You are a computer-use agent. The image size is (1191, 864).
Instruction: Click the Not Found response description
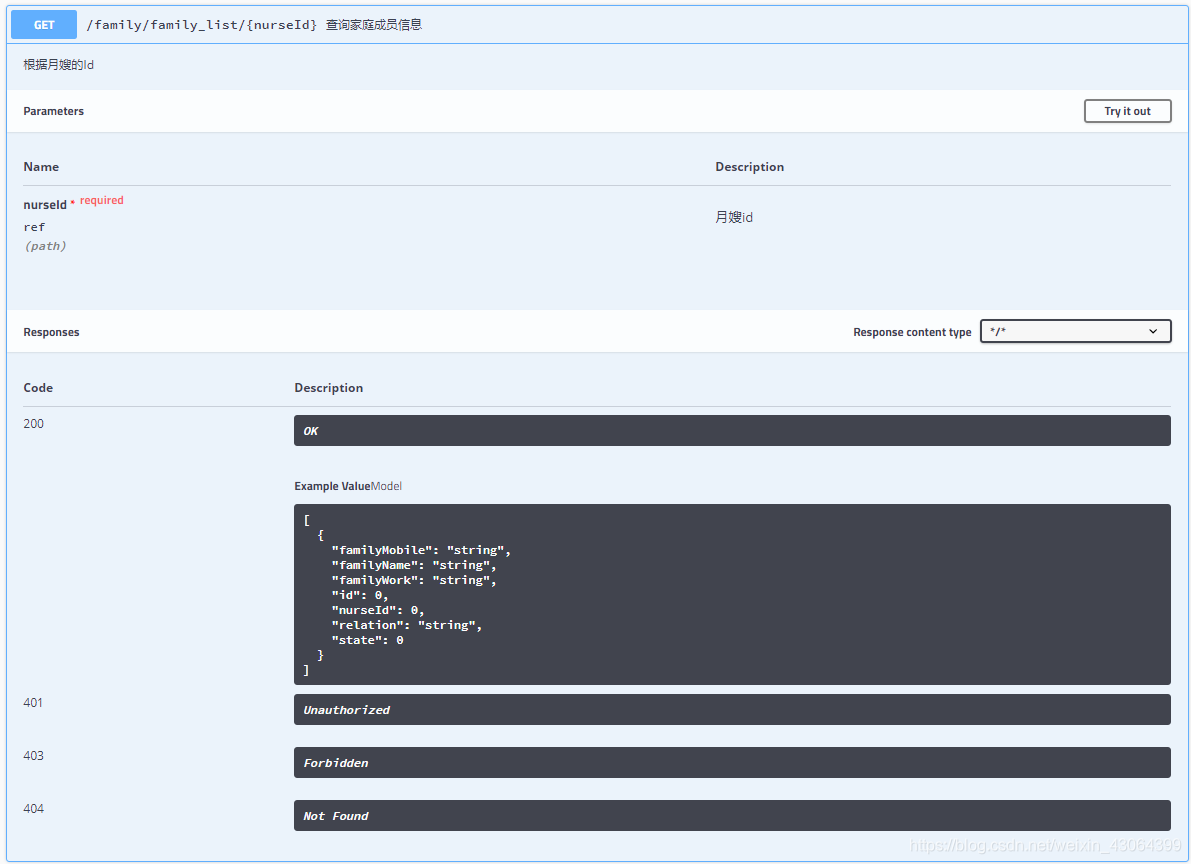point(732,816)
